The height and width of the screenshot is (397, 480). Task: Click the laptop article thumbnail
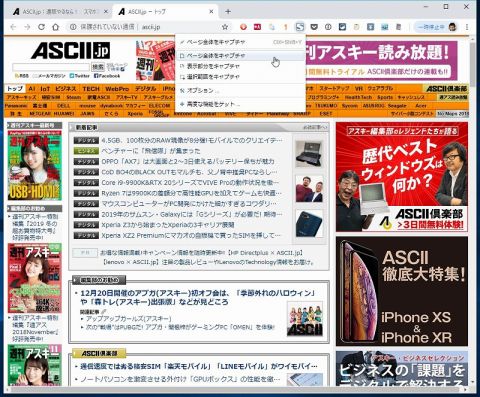(x=309, y=153)
